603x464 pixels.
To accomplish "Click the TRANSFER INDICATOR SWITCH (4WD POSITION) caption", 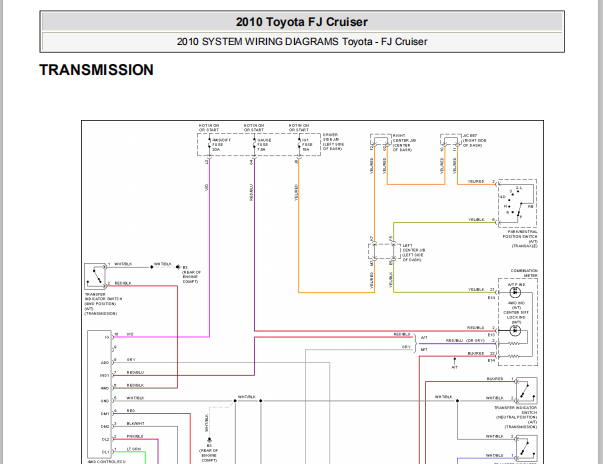I will click(103, 304).
